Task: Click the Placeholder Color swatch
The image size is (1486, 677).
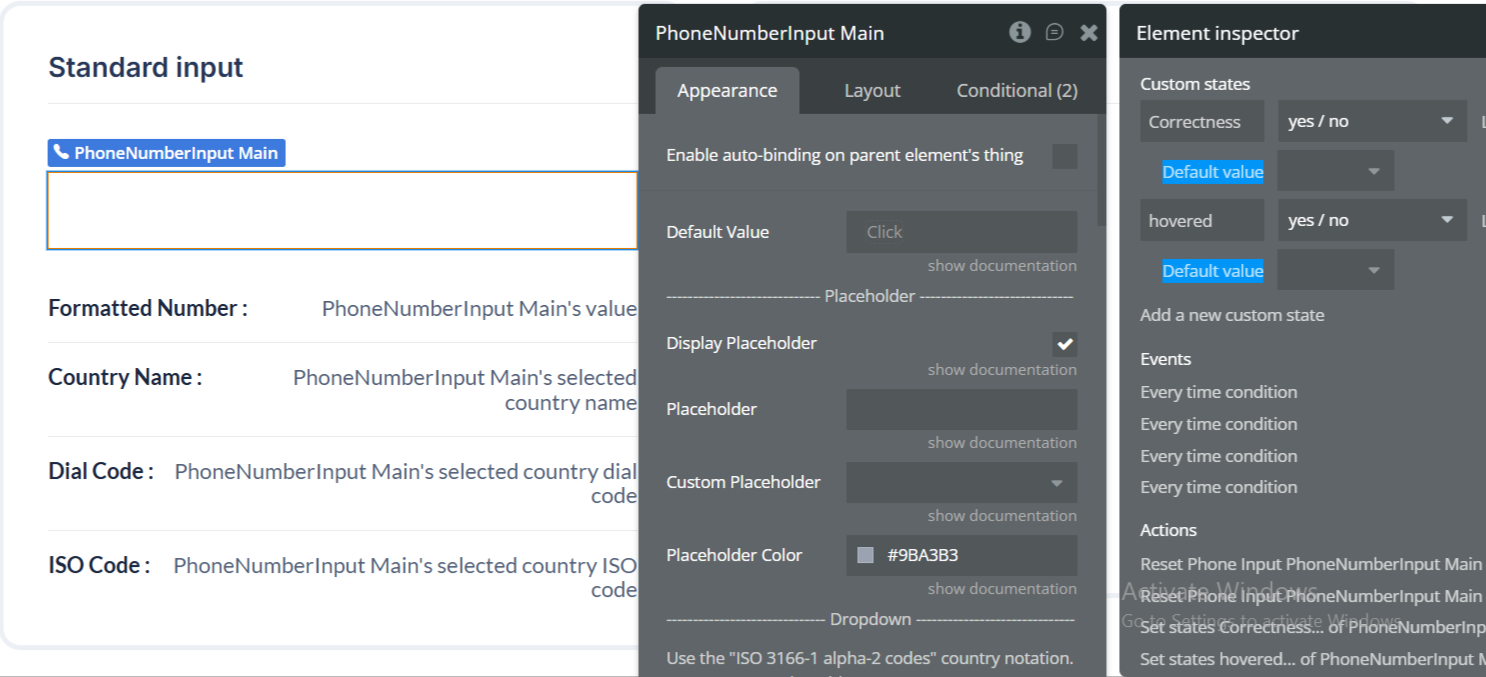Action: pos(866,555)
